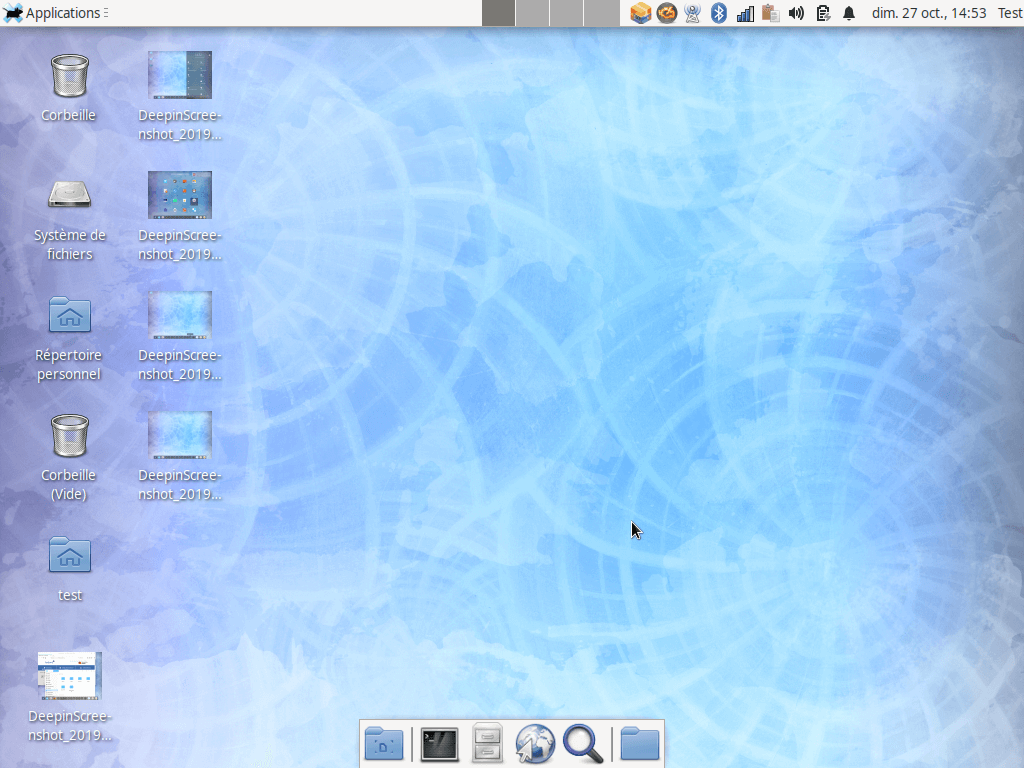This screenshot has height=768, width=1024.
Task: Select the Corbeille (Vide) trash icon
Action: [69, 436]
